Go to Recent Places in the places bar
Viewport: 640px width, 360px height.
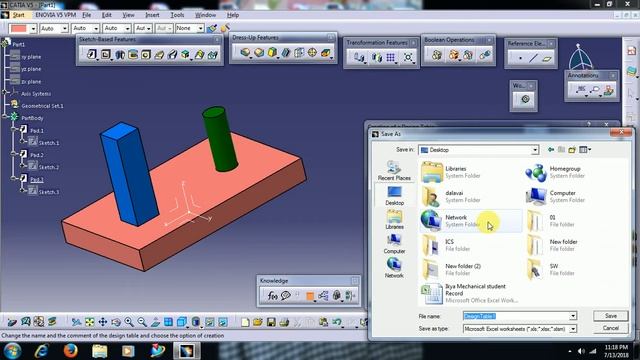point(394,171)
